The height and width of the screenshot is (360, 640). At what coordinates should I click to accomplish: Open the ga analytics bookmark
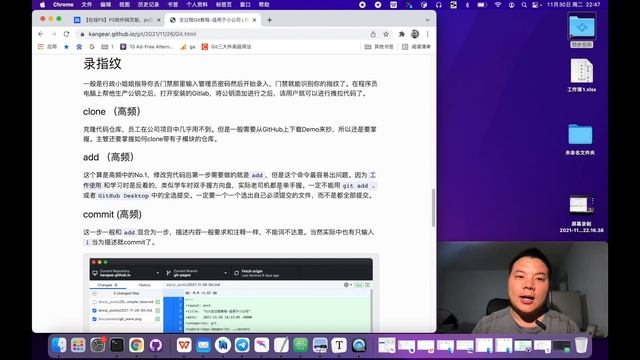click(x=188, y=47)
